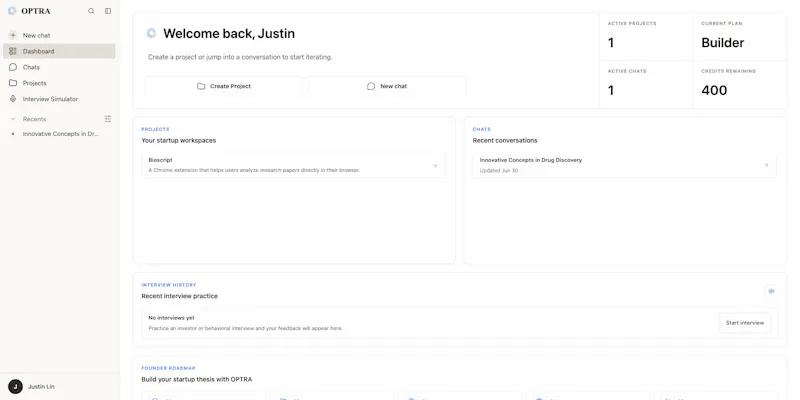Open the Recents filter options icon
The image size is (800, 400).
tap(108, 119)
